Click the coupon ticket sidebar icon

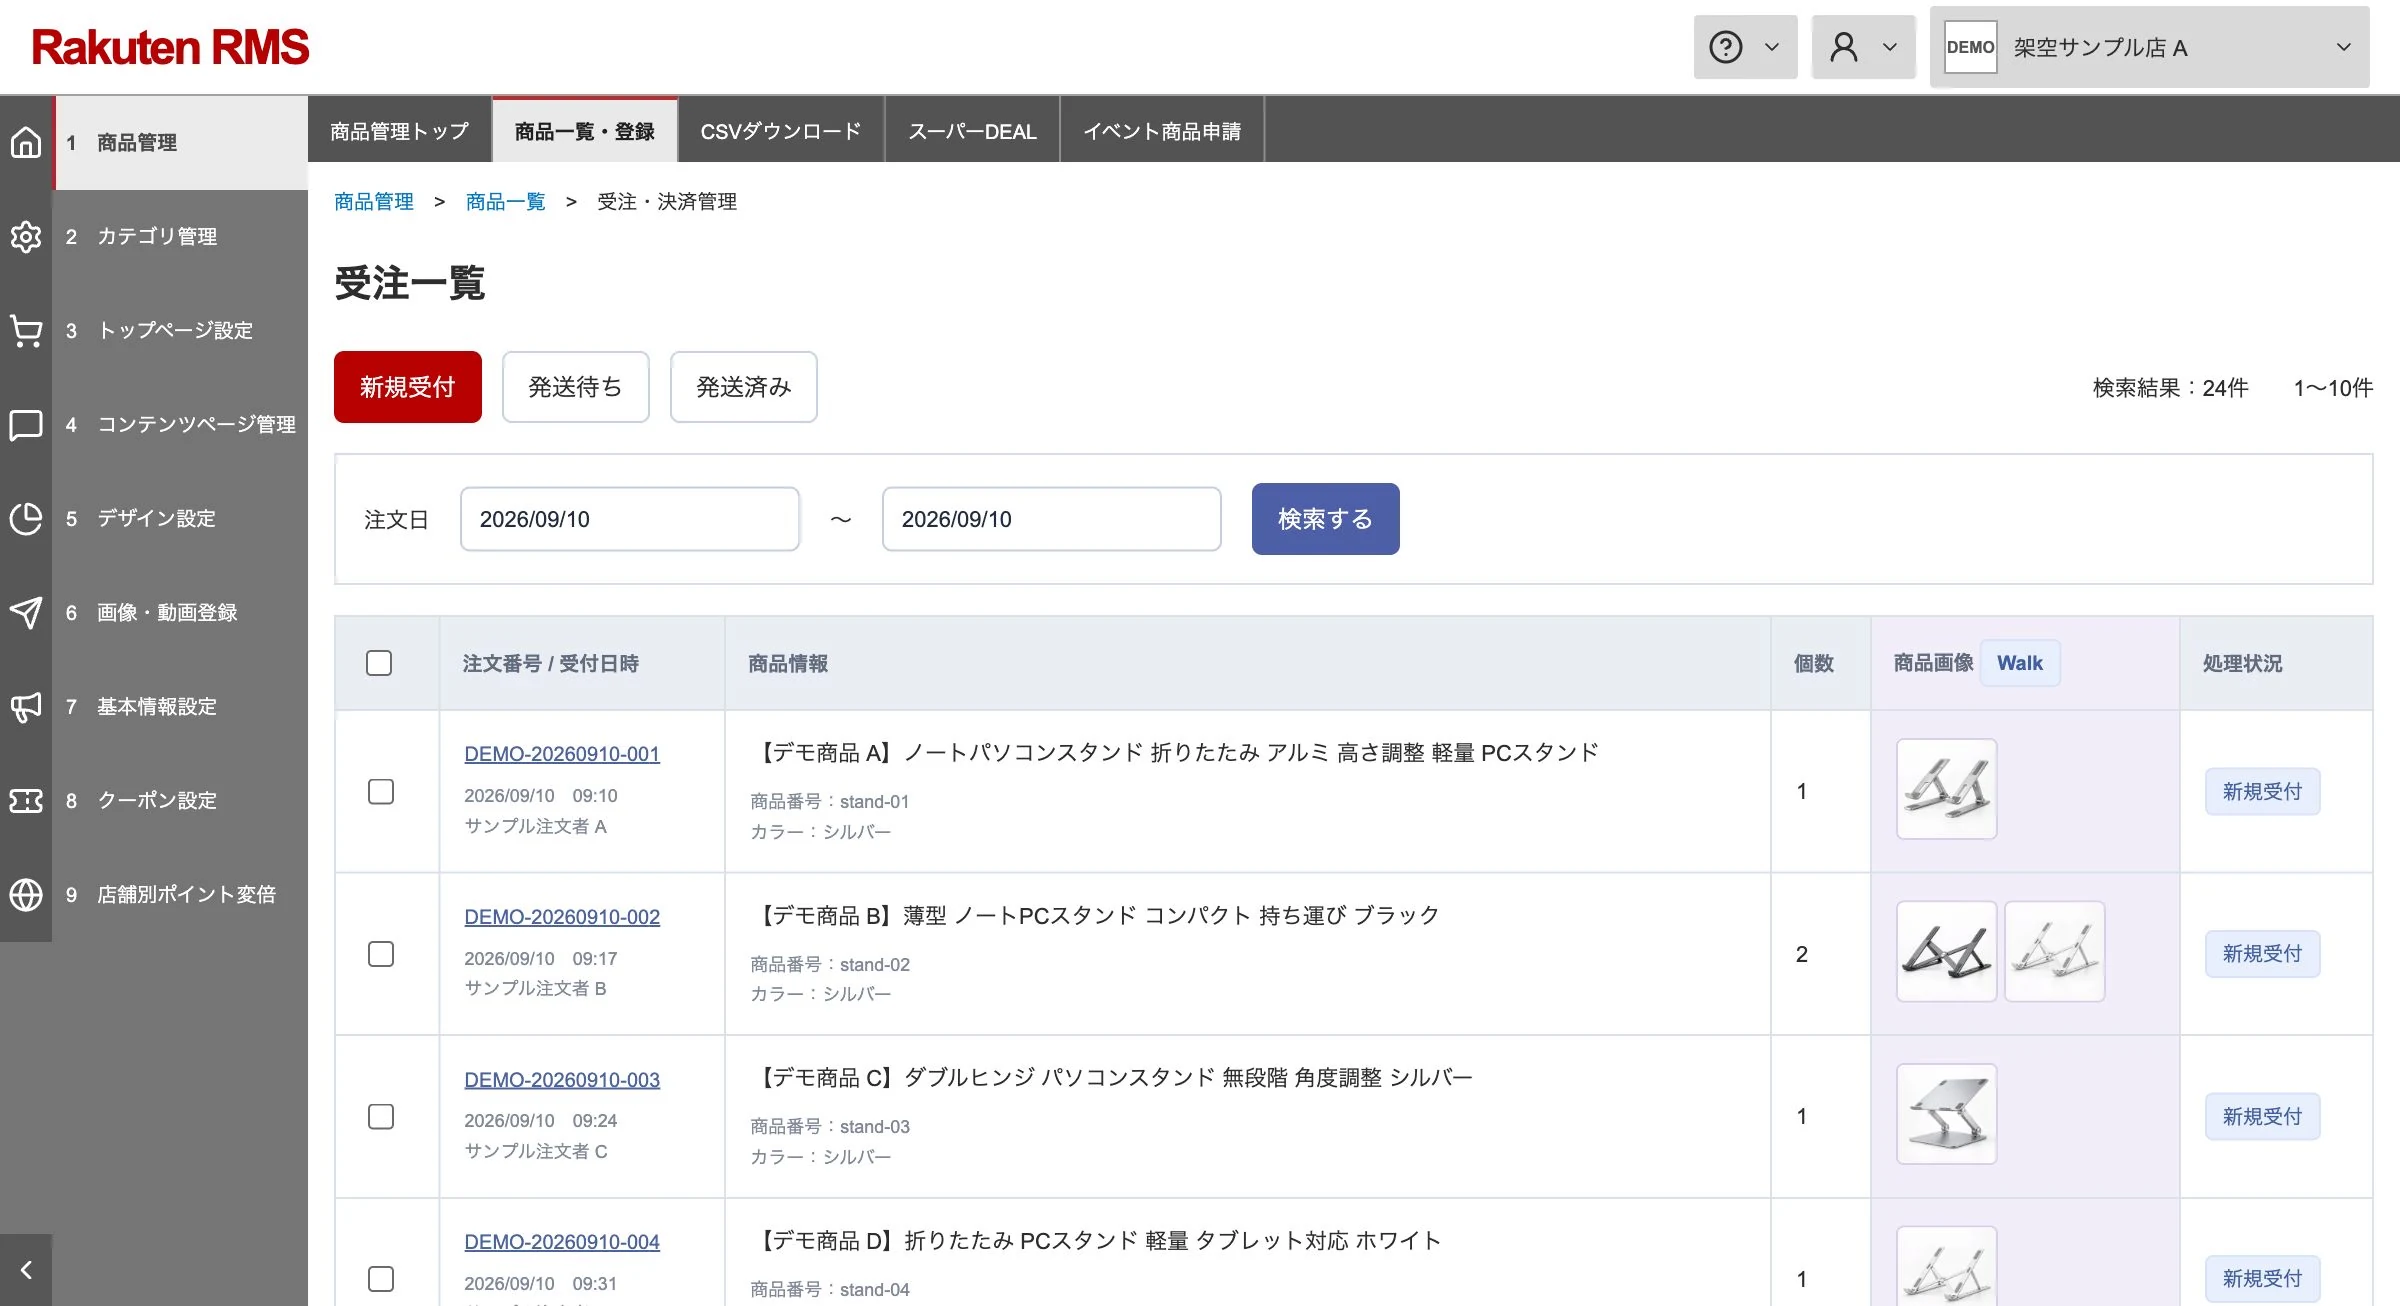click(26, 801)
